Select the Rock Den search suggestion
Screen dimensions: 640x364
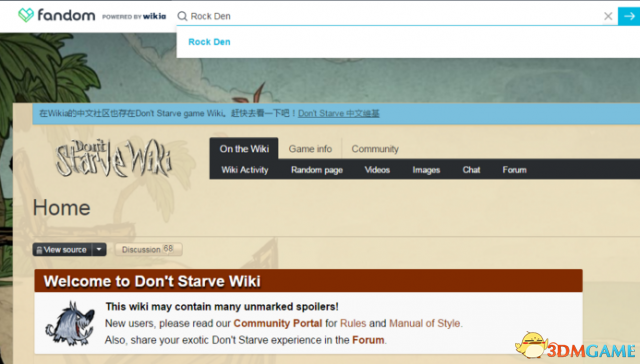coord(209,42)
